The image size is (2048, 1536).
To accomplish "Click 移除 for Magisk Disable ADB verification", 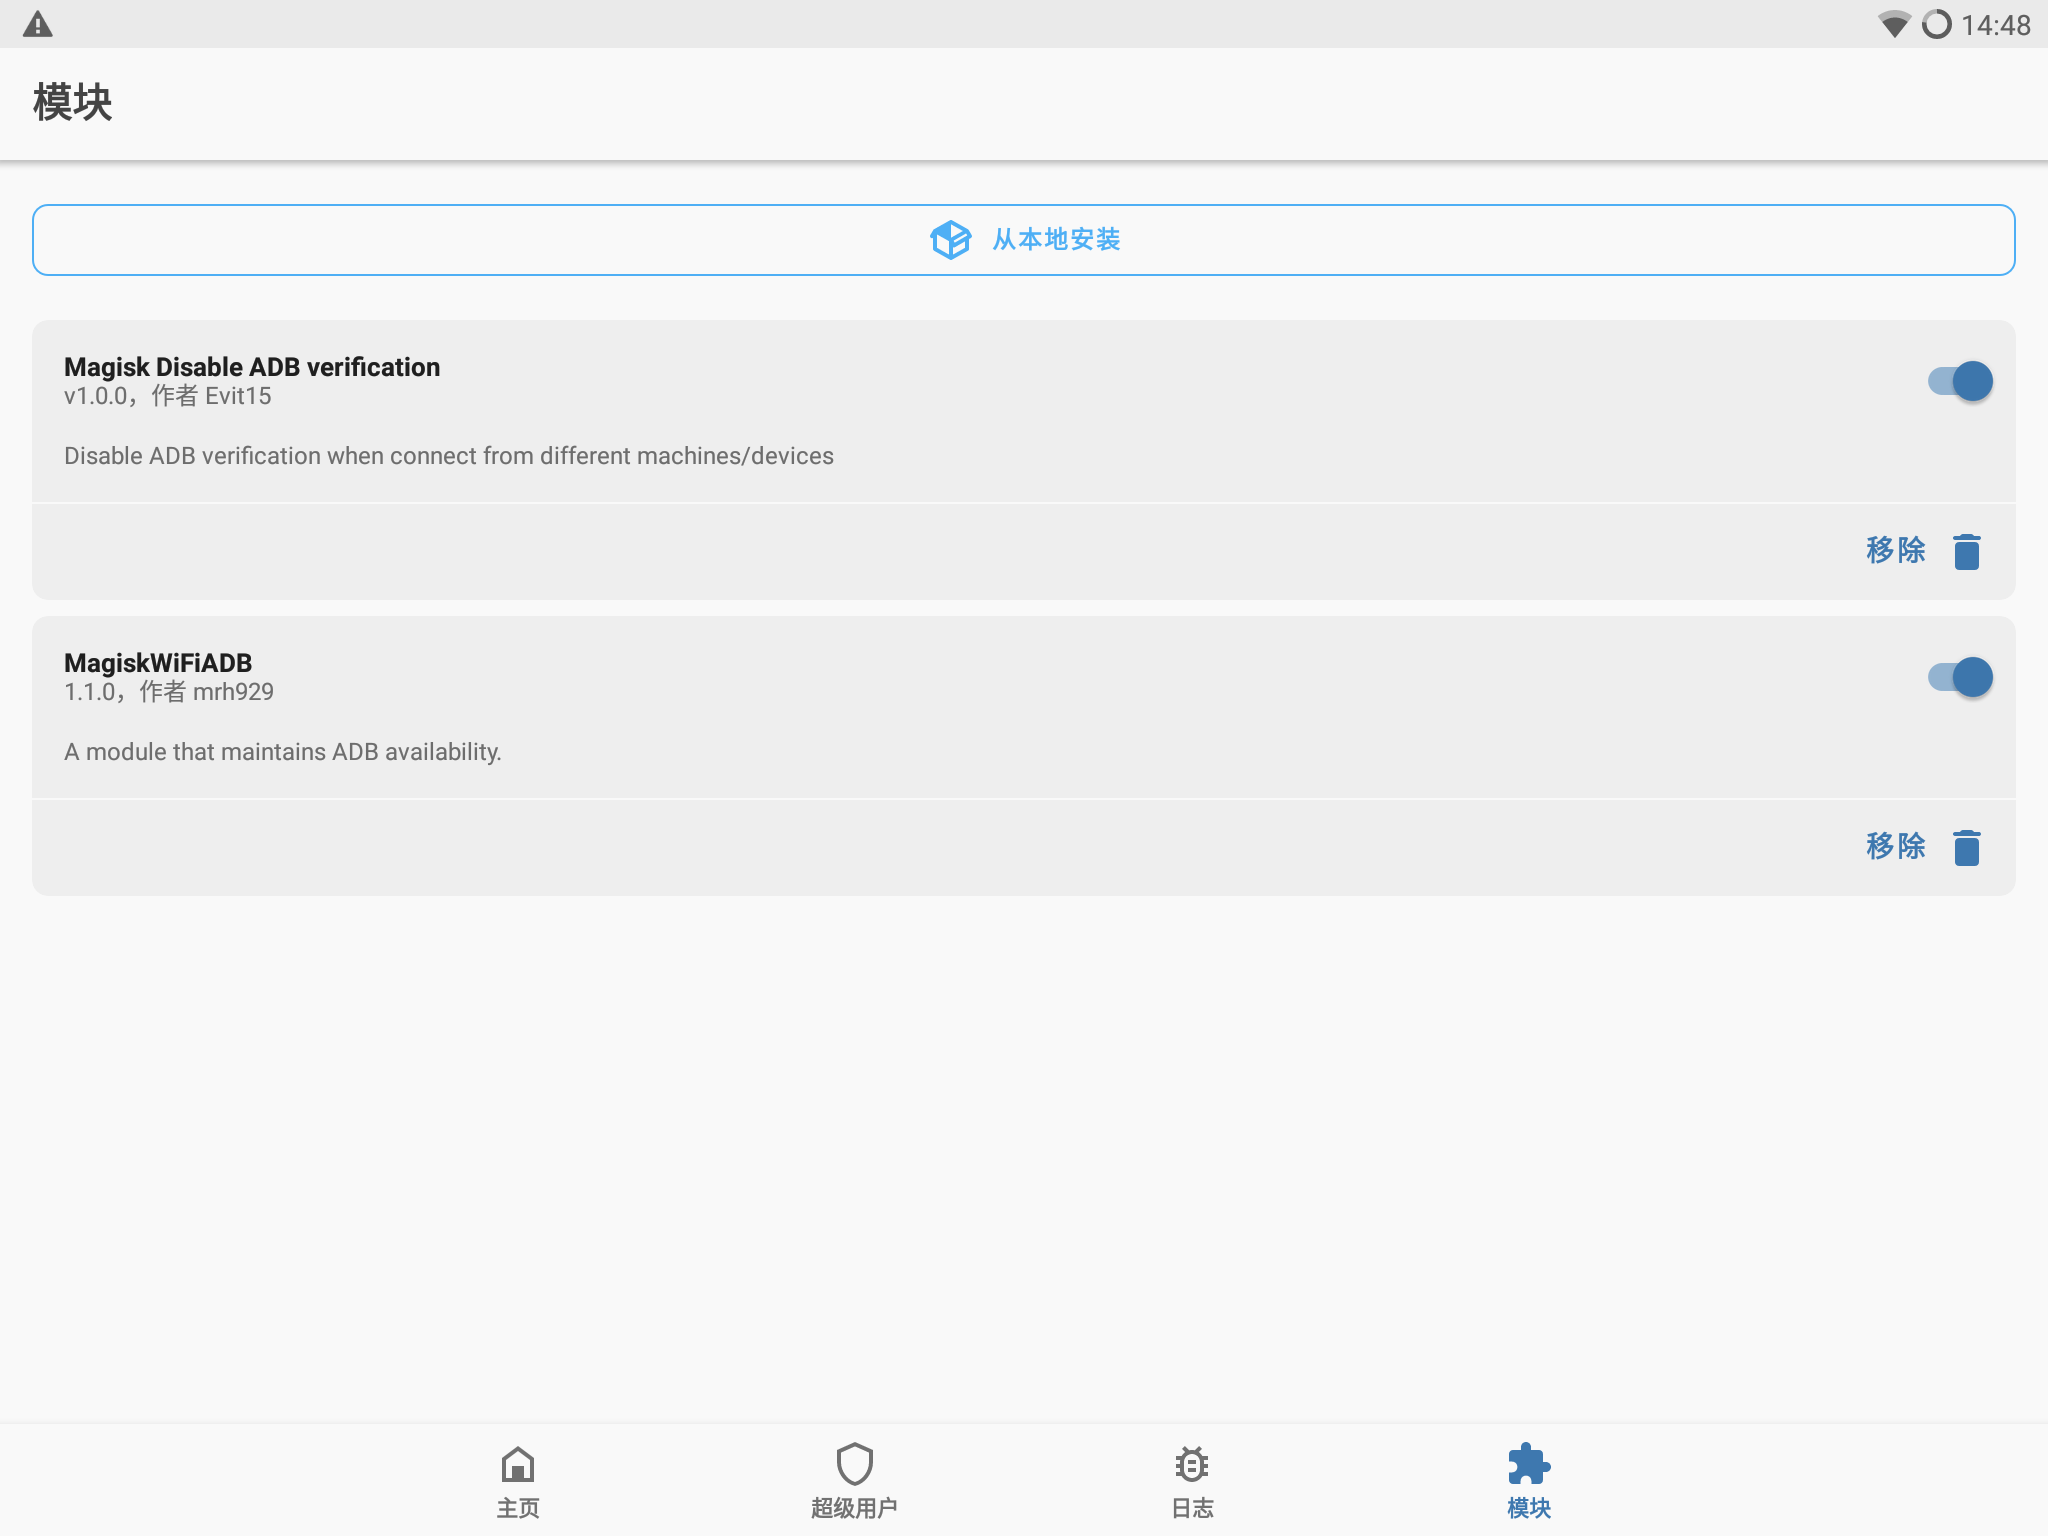I will pyautogui.click(x=1895, y=550).
